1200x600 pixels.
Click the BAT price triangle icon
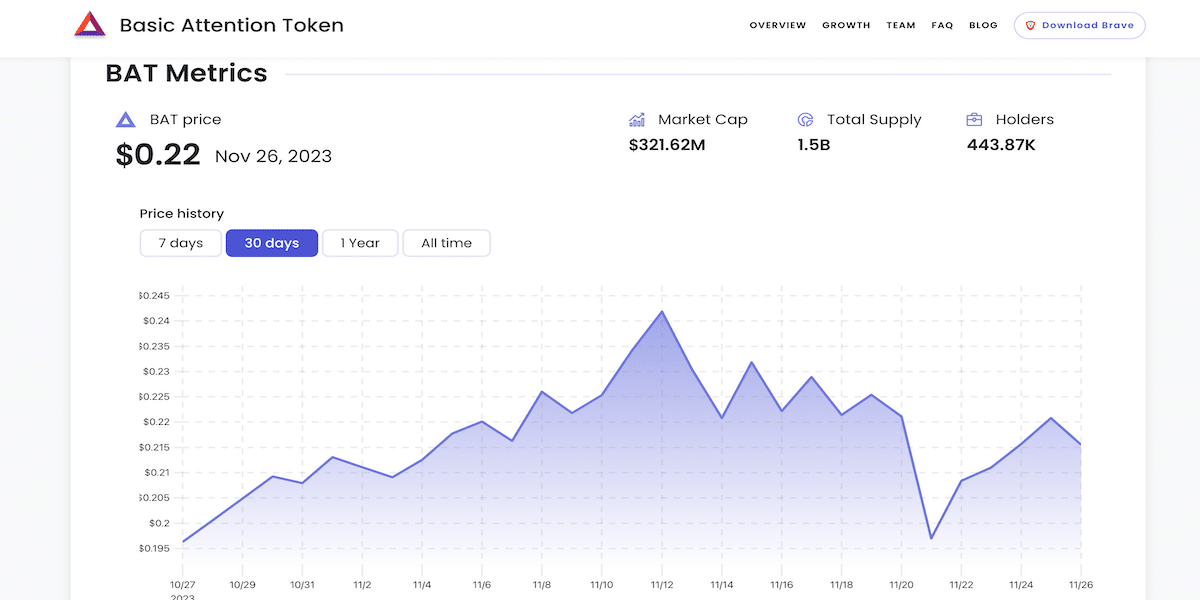pyautogui.click(x=125, y=120)
